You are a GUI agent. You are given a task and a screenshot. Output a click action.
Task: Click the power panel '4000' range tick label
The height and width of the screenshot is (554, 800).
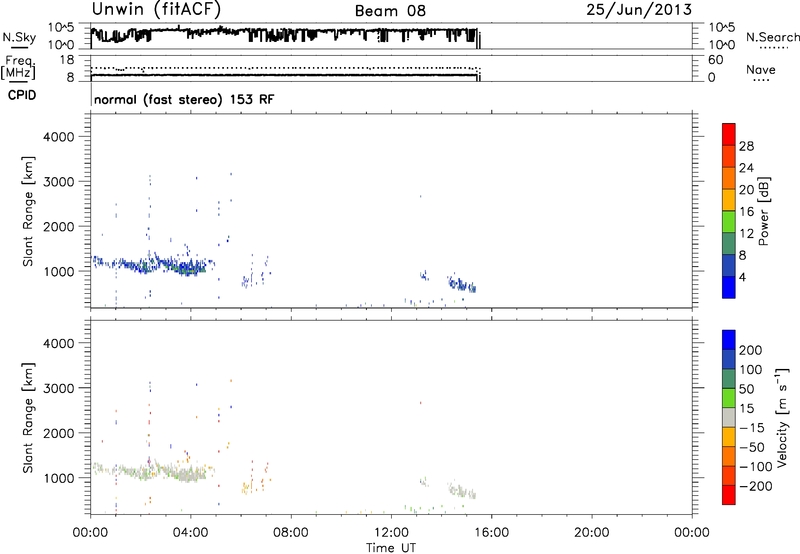point(58,137)
